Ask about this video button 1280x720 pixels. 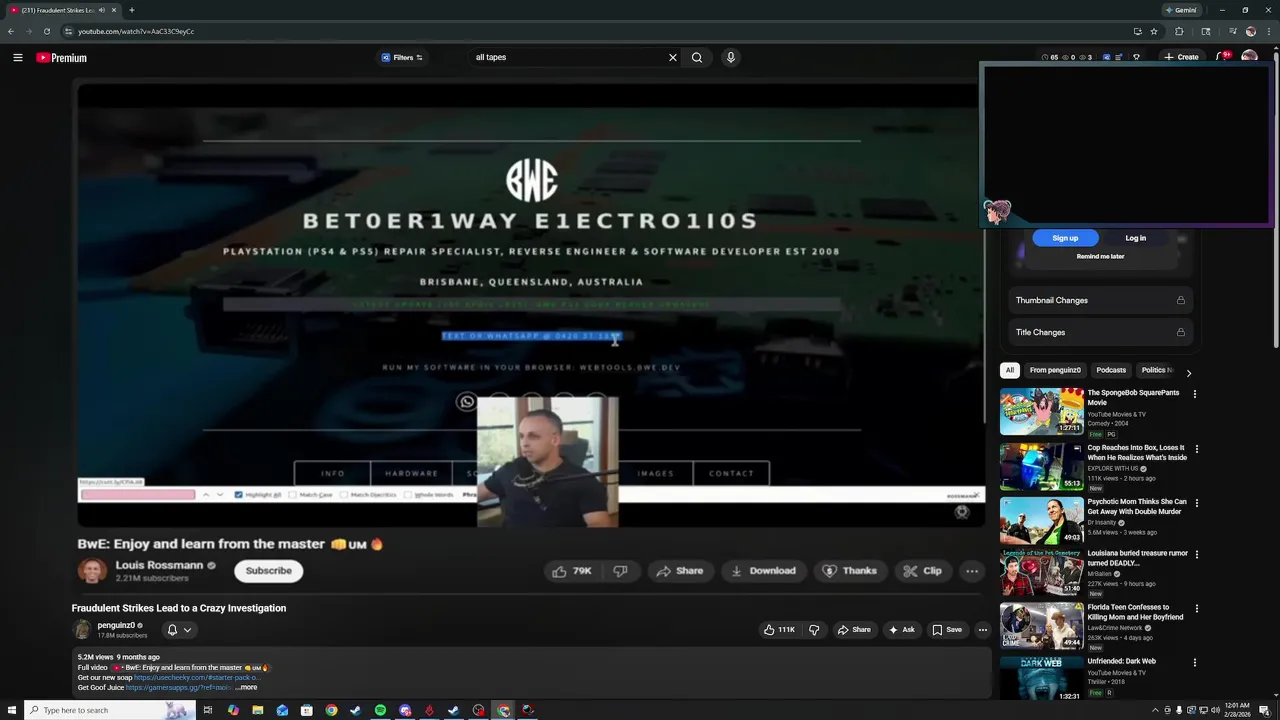[901, 630]
